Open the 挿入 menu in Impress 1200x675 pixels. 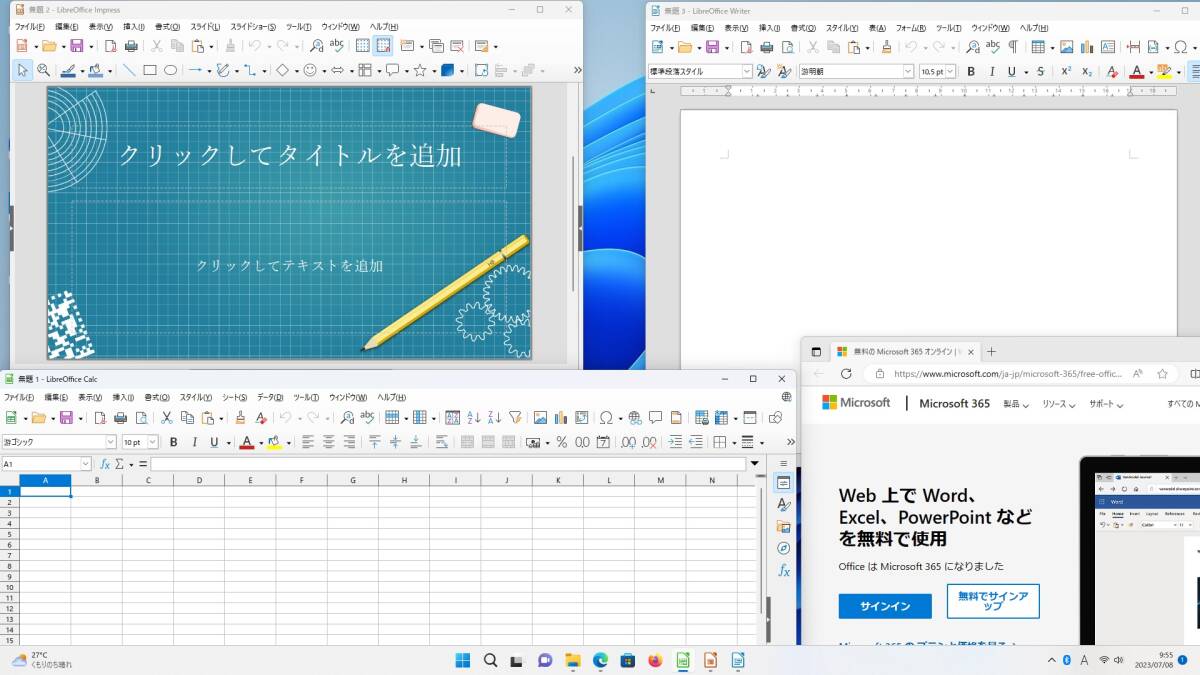133,26
